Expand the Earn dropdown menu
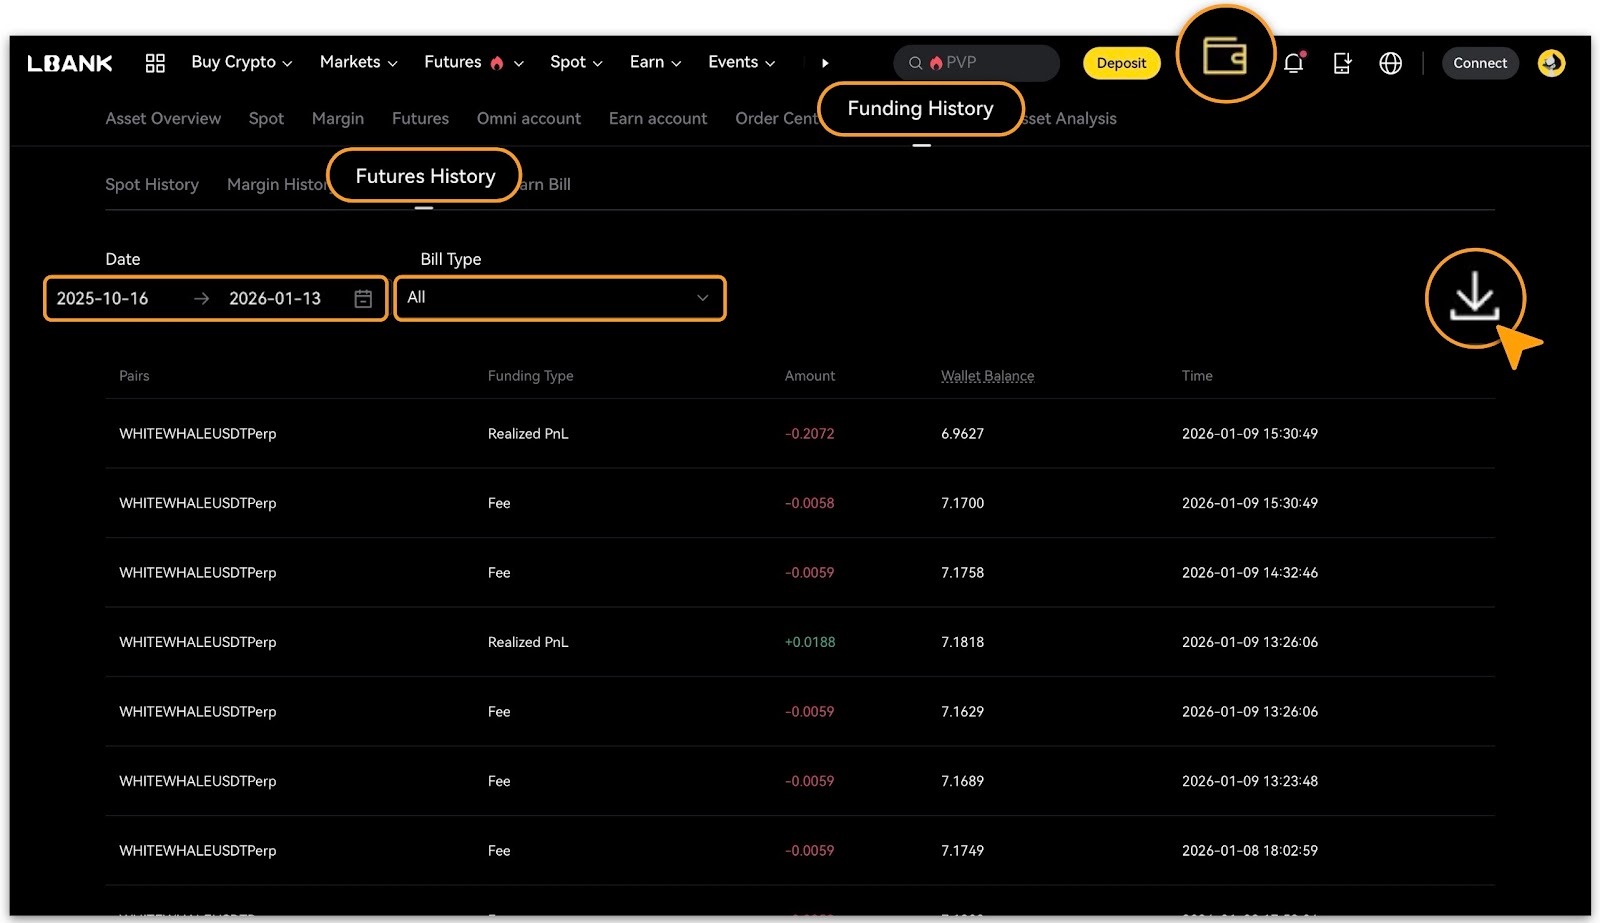The image size is (1600, 923). [655, 62]
